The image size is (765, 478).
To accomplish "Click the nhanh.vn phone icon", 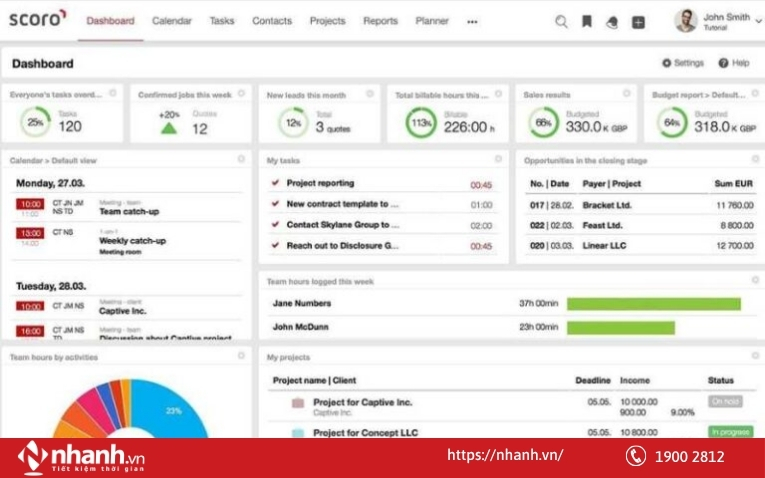I will 636,456.
